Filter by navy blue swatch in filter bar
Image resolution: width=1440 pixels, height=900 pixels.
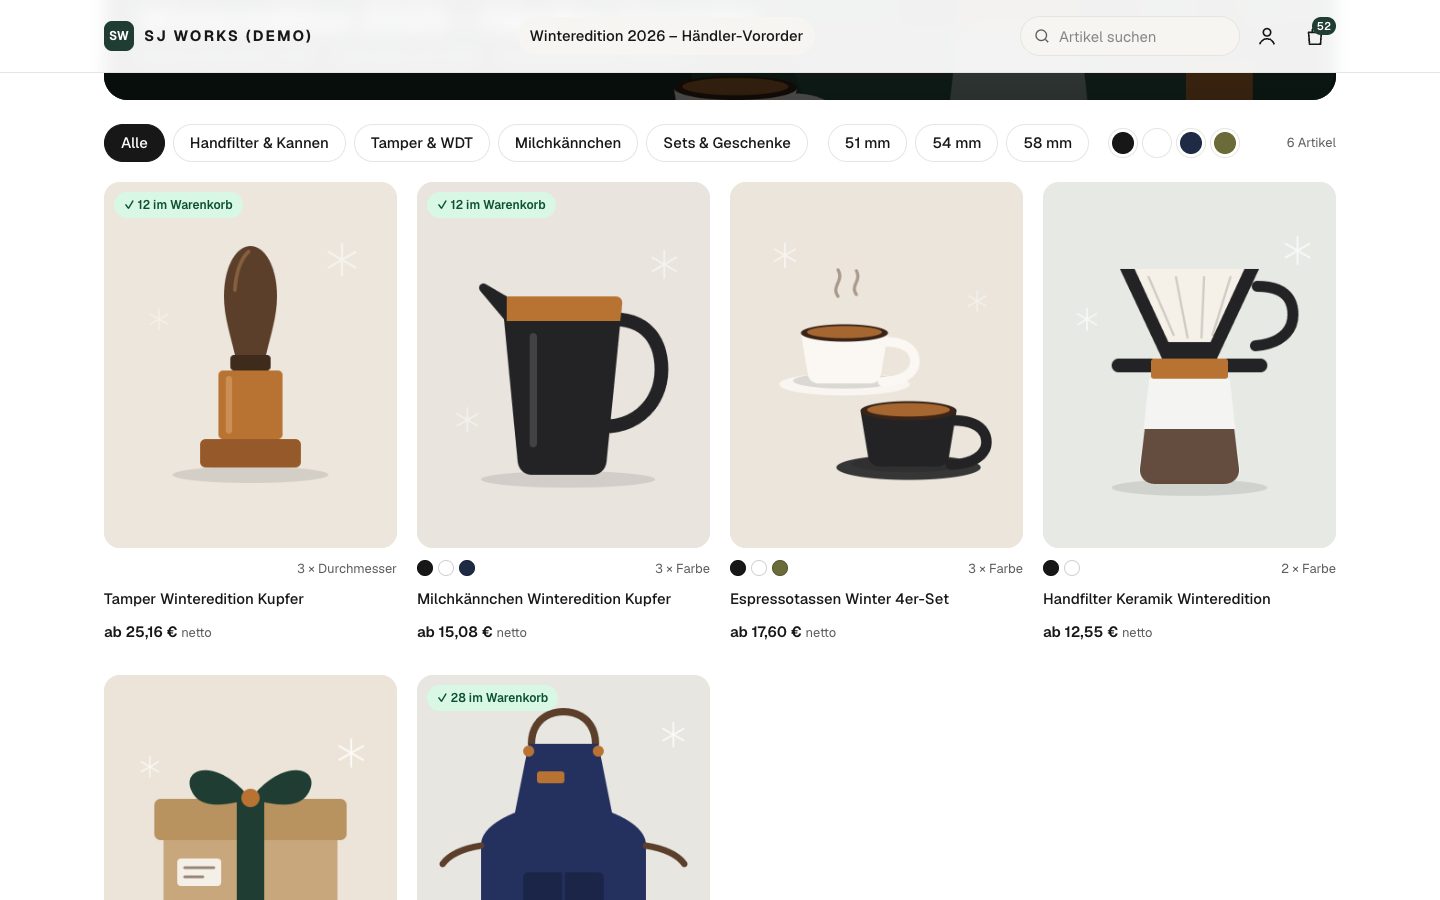point(1191,143)
